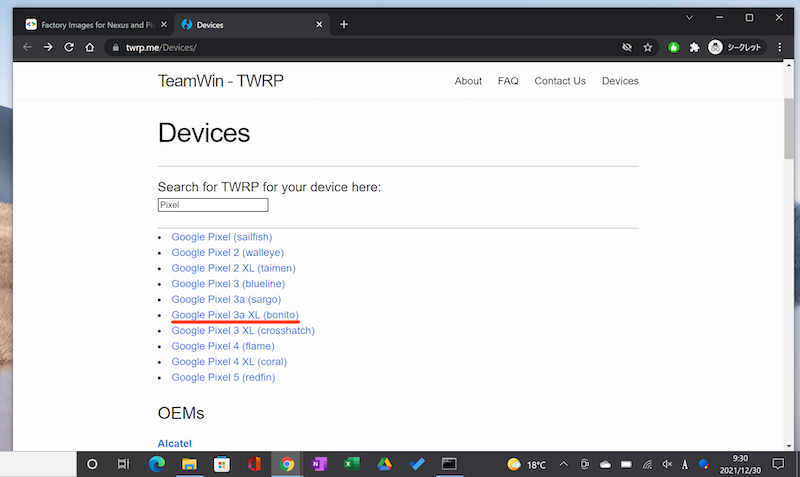Go to the browser home page
Screen dimensions: 800x477
[91, 47]
